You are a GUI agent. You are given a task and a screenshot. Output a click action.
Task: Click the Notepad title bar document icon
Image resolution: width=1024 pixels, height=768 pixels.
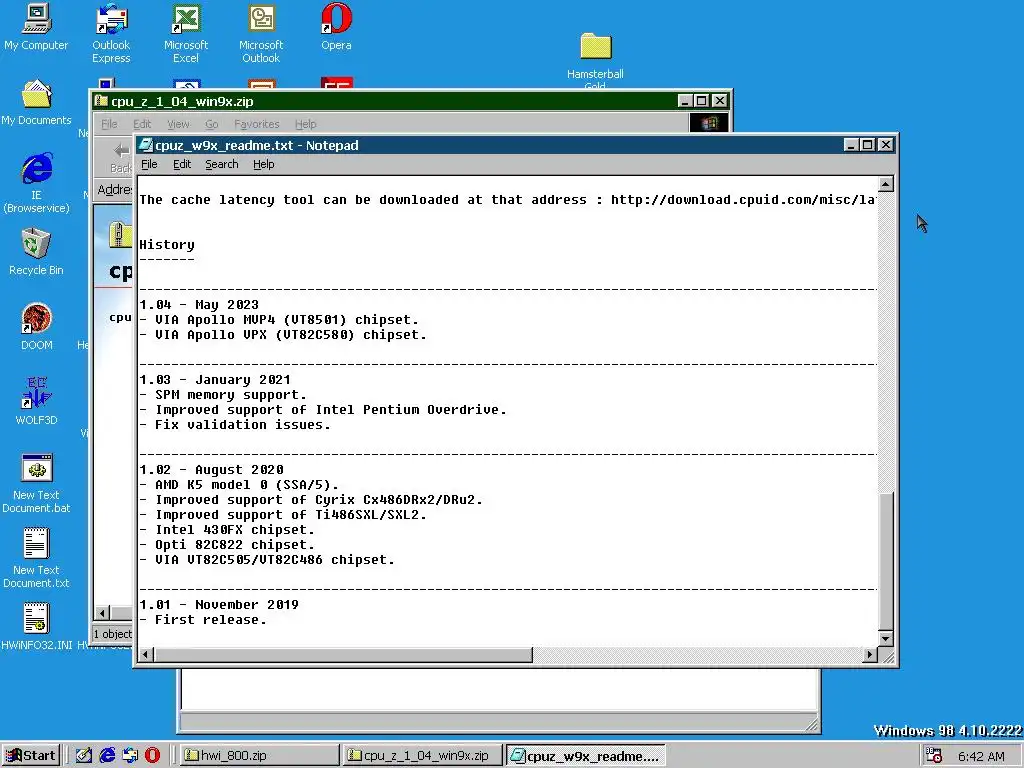[146, 145]
